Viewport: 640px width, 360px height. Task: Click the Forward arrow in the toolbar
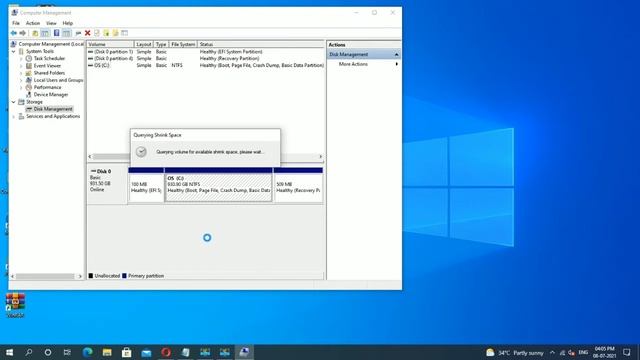(x=23, y=33)
